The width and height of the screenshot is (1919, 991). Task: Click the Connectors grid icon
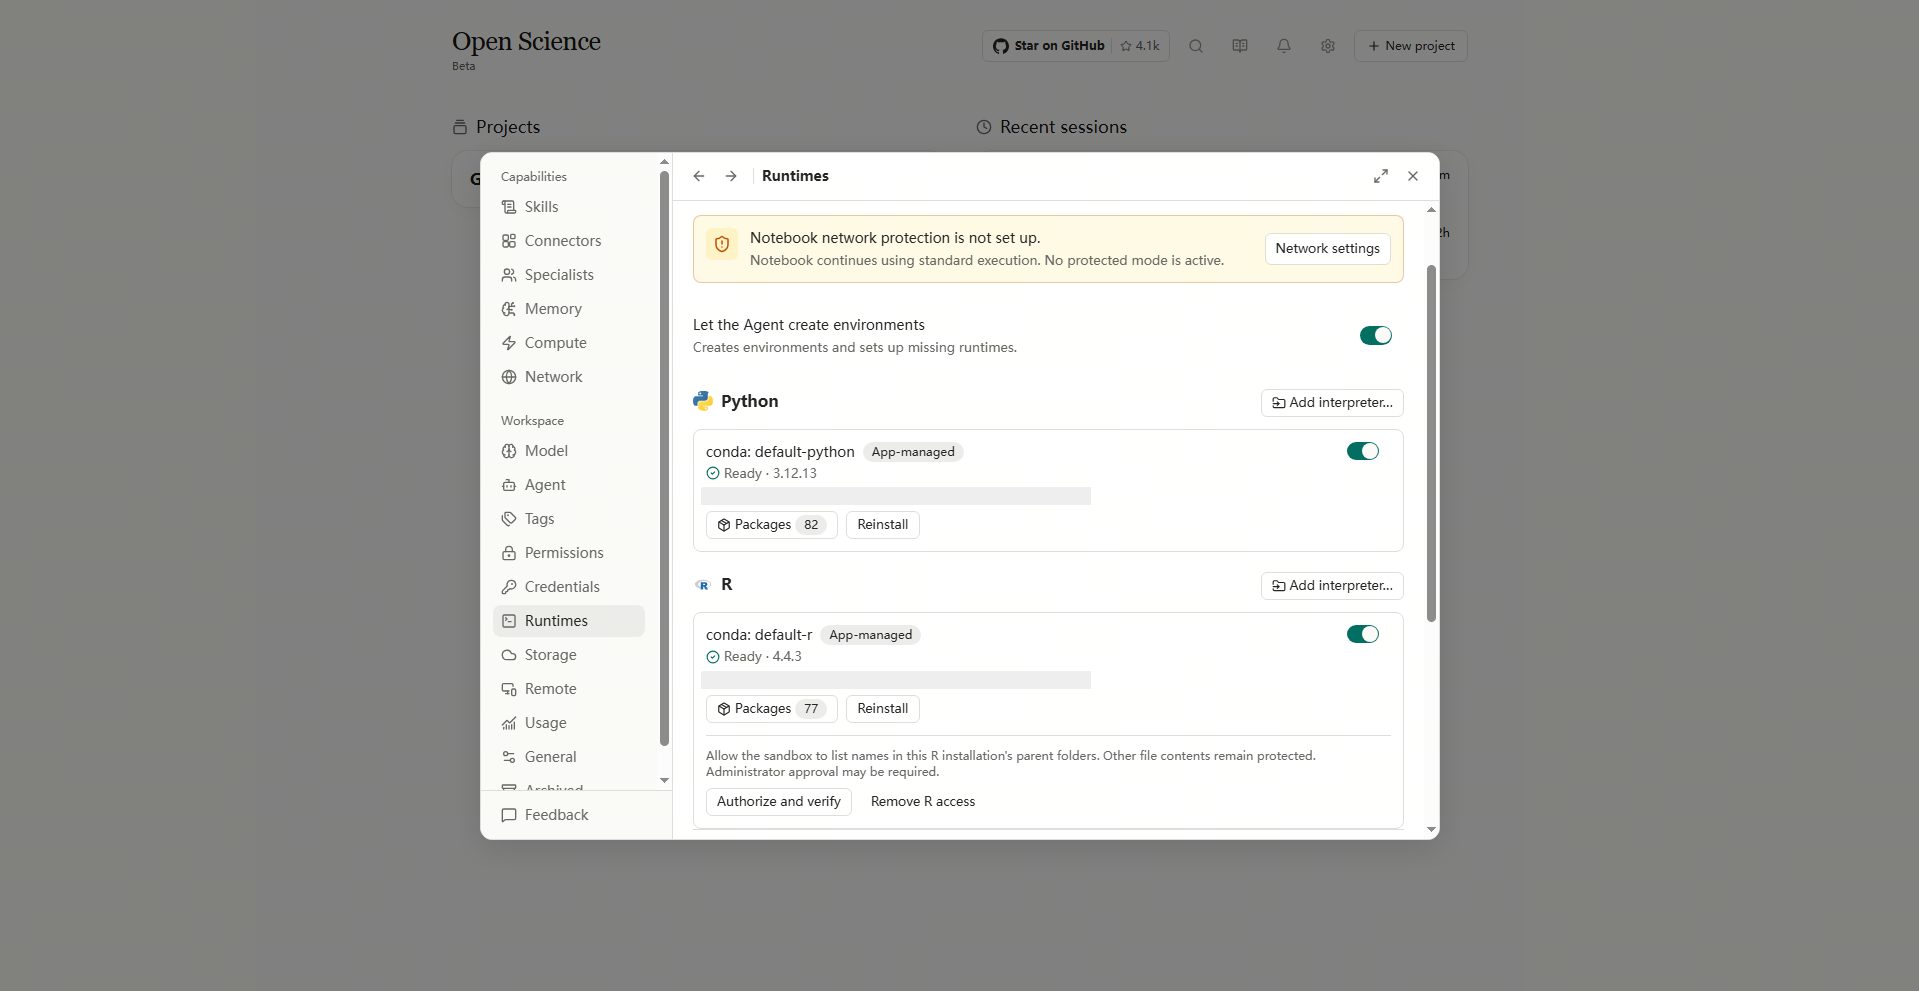point(509,241)
